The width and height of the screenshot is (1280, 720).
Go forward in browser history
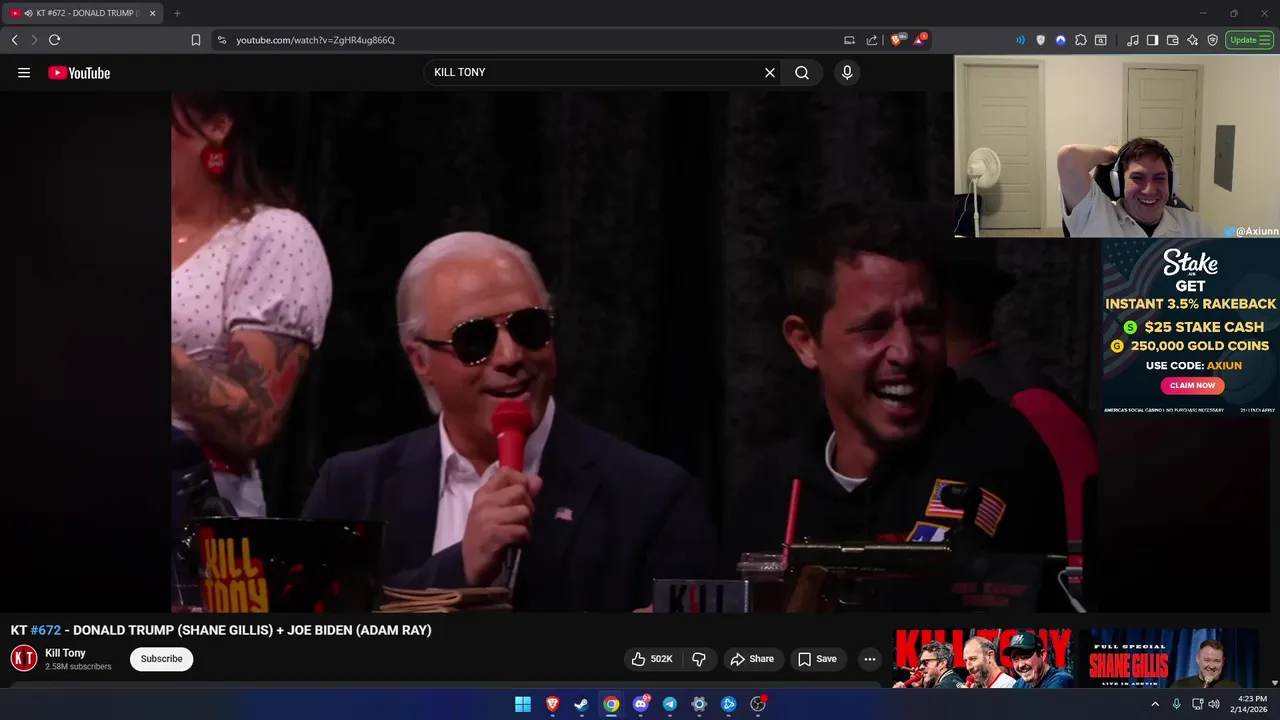click(x=34, y=40)
